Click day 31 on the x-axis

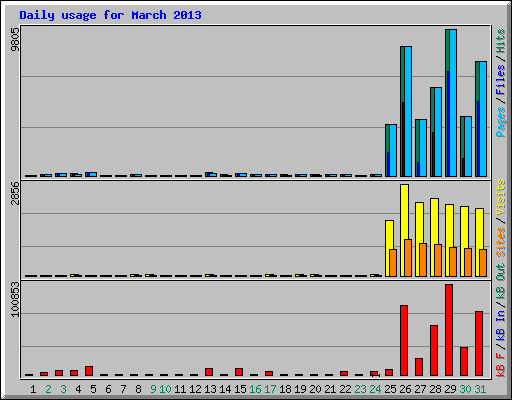point(480,389)
